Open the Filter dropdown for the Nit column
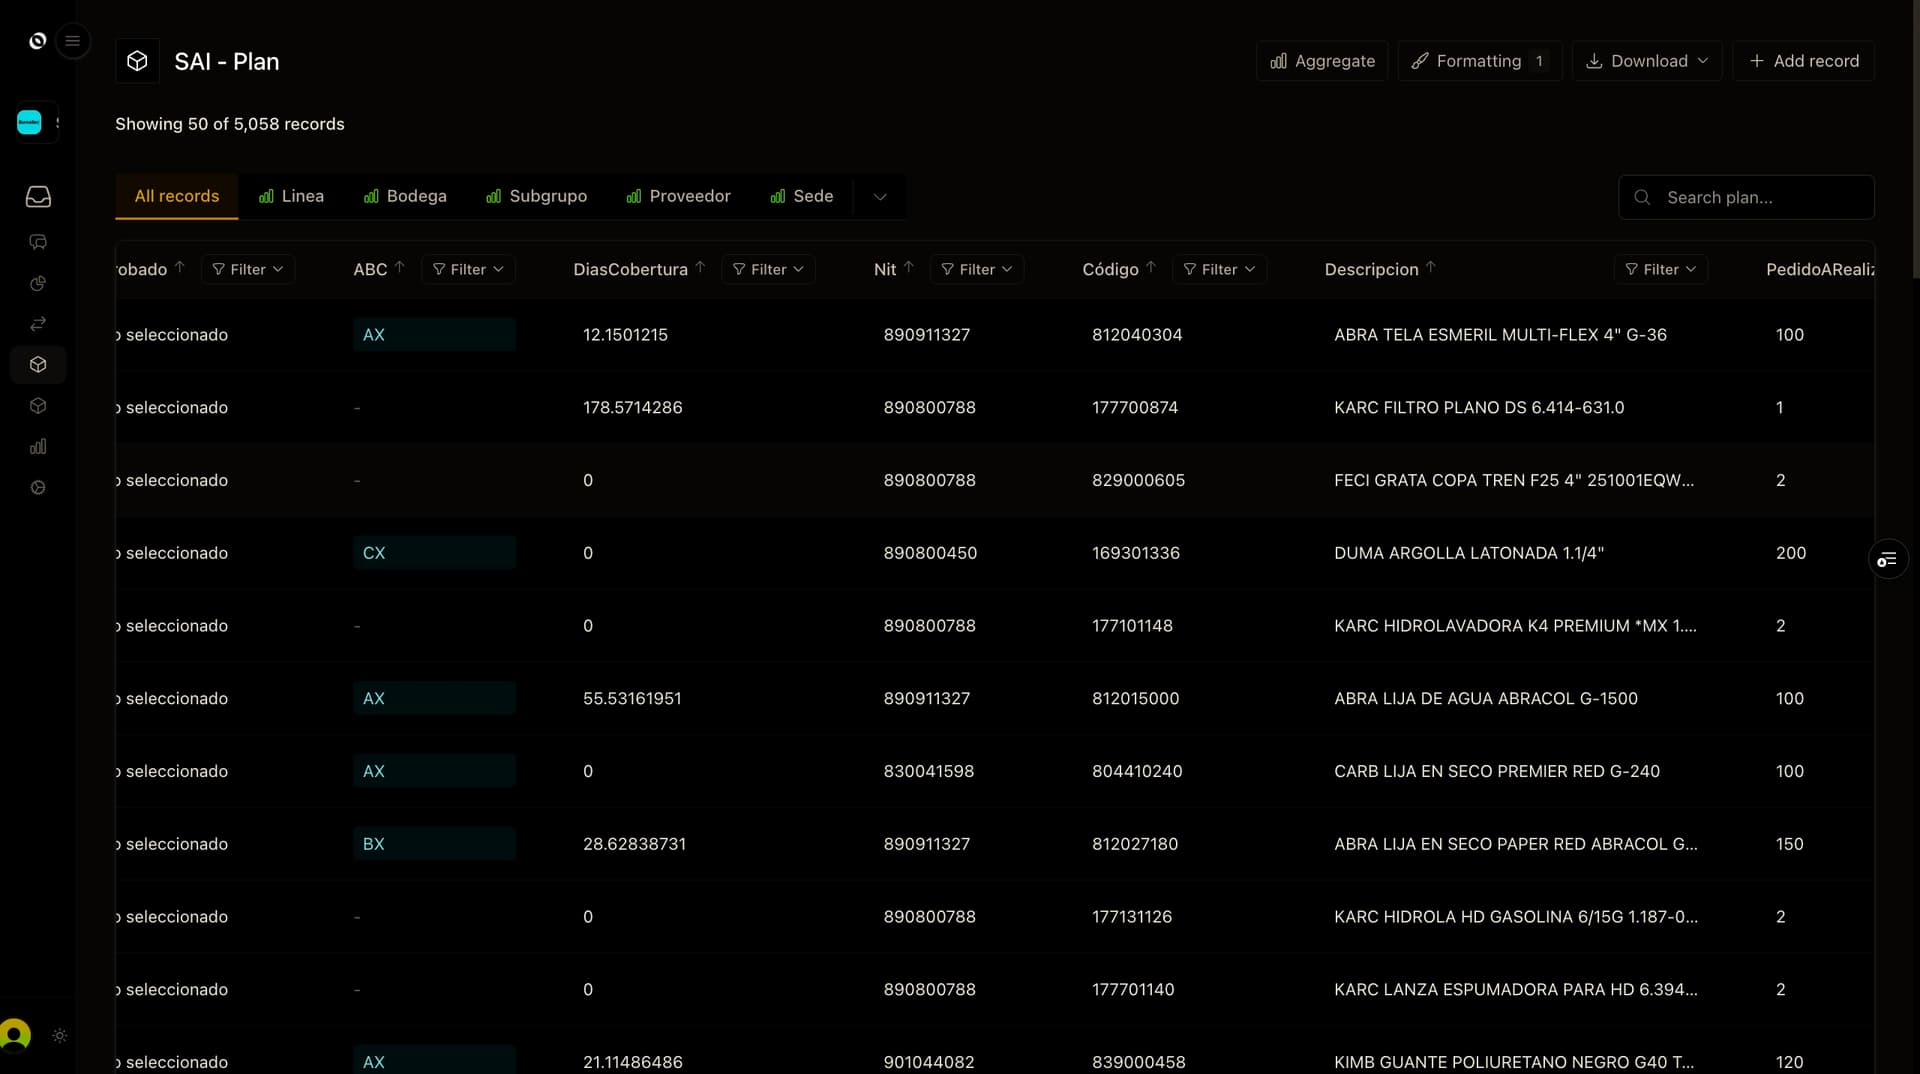Viewport: 1920px width, 1074px height. [x=977, y=269]
